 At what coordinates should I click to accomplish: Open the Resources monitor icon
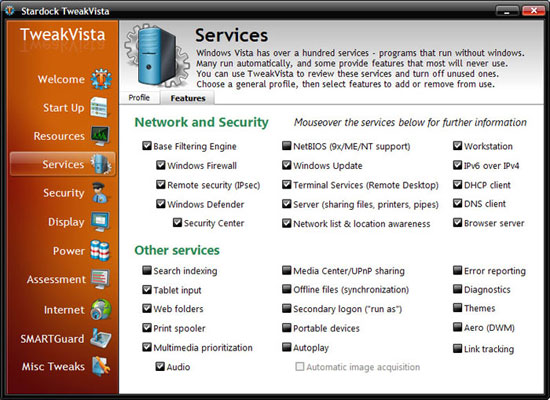(x=100, y=136)
